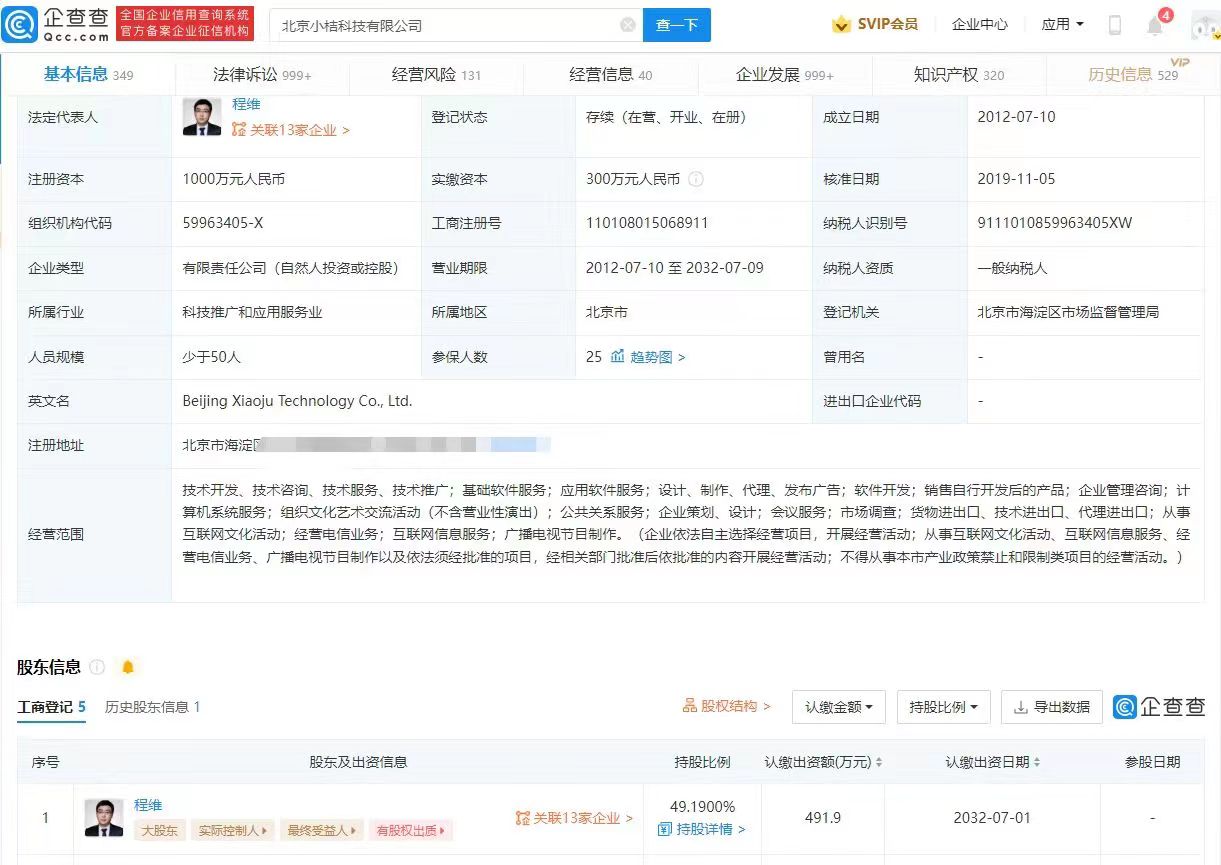
Task: Click 程维 photo in shareholder table
Action: point(104,818)
